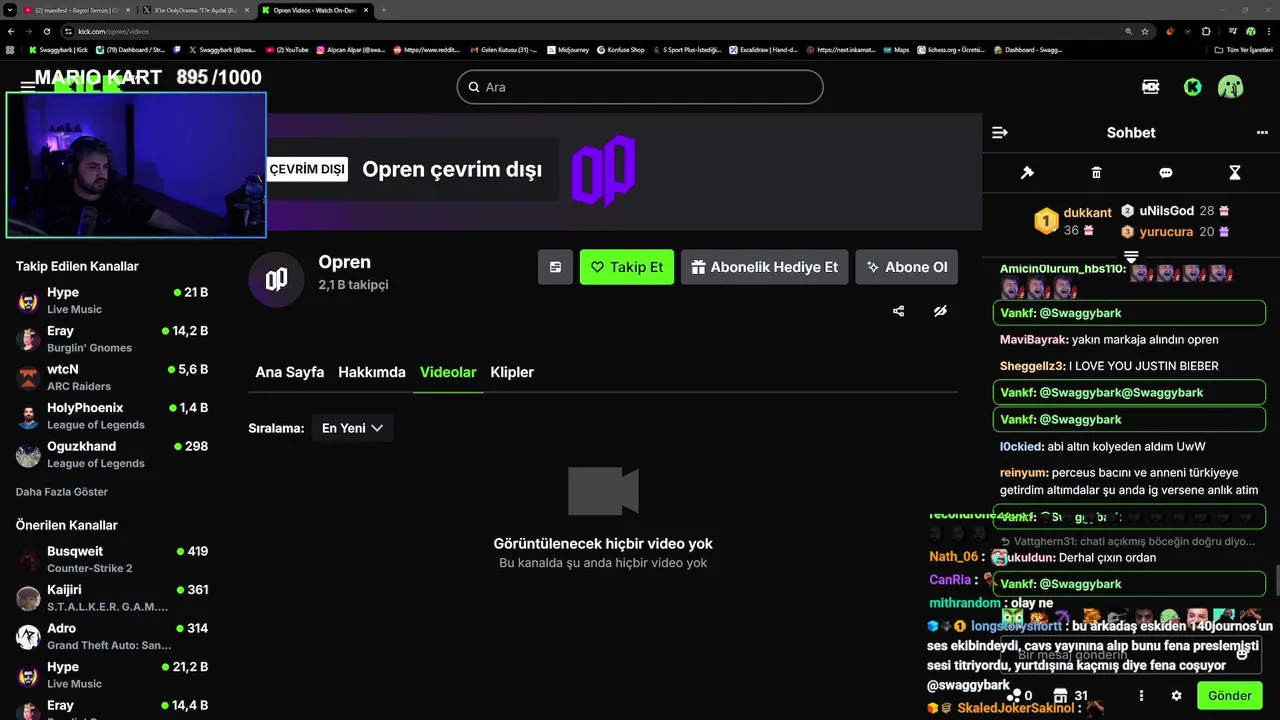Open the emoji picker in message box
This screenshot has width=1280, height=720.
(1242, 653)
